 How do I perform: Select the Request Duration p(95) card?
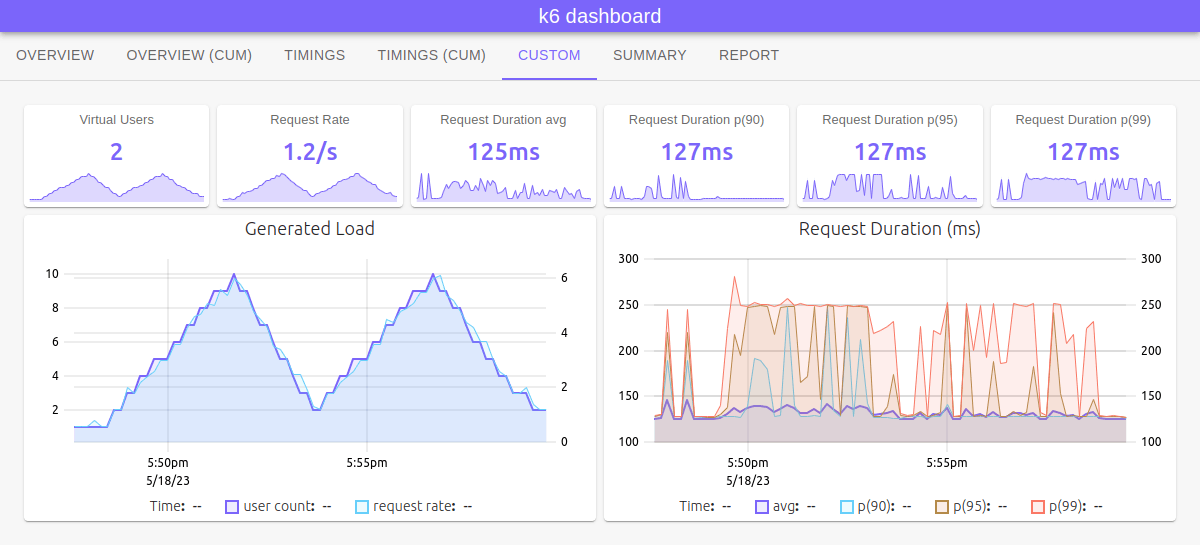[890, 156]
